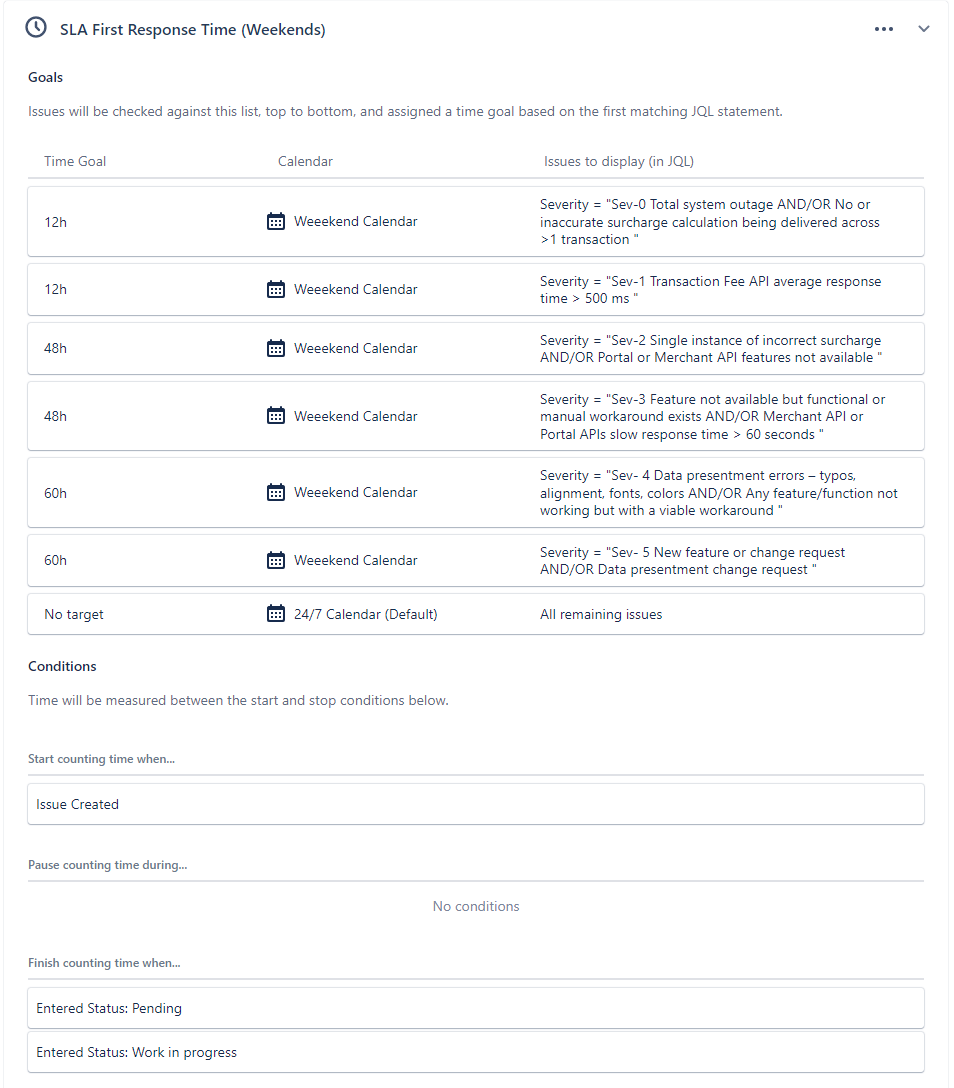Select the Entered Status: Pending condition

click(x=476, y=1008)
